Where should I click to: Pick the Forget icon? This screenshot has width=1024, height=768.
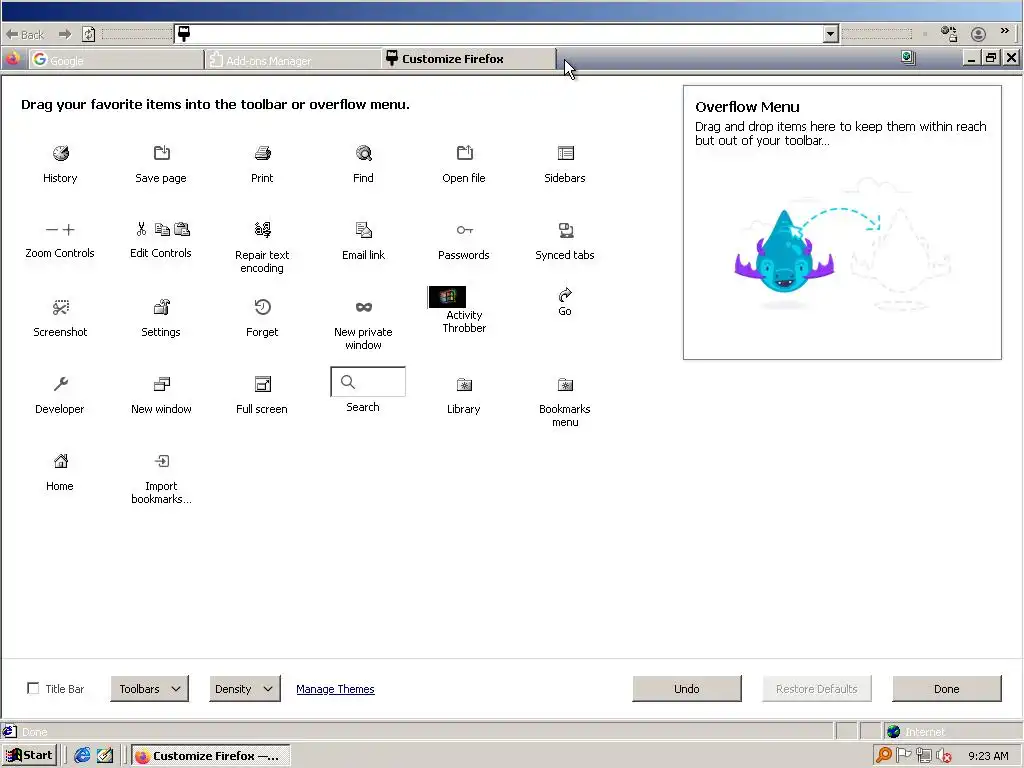click(x=263, y=307)
